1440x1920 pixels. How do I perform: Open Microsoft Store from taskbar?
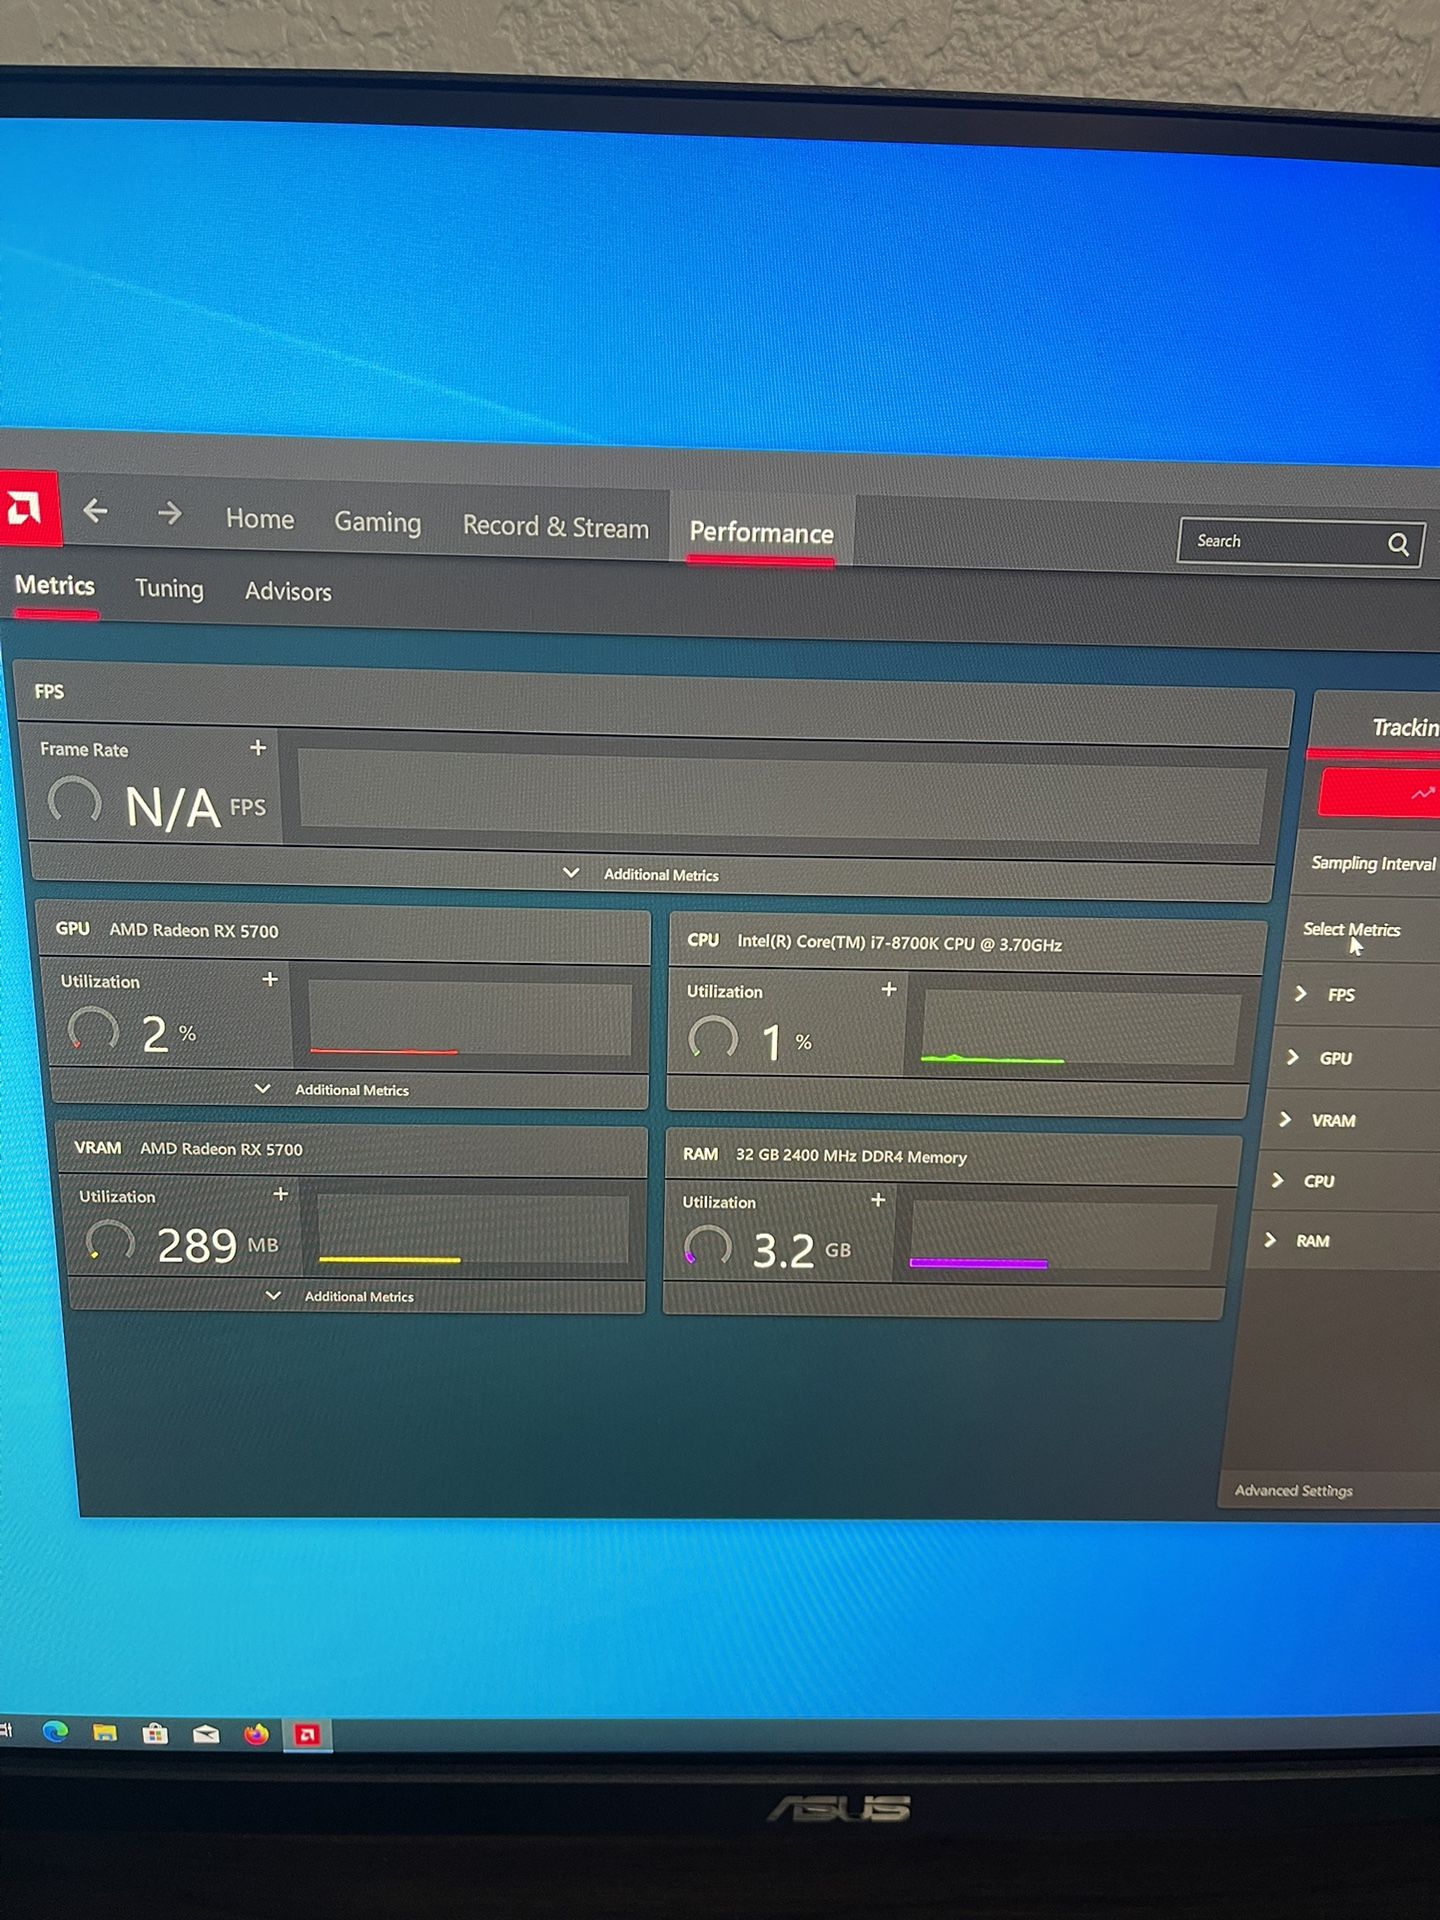click(x=155, y=1733)
